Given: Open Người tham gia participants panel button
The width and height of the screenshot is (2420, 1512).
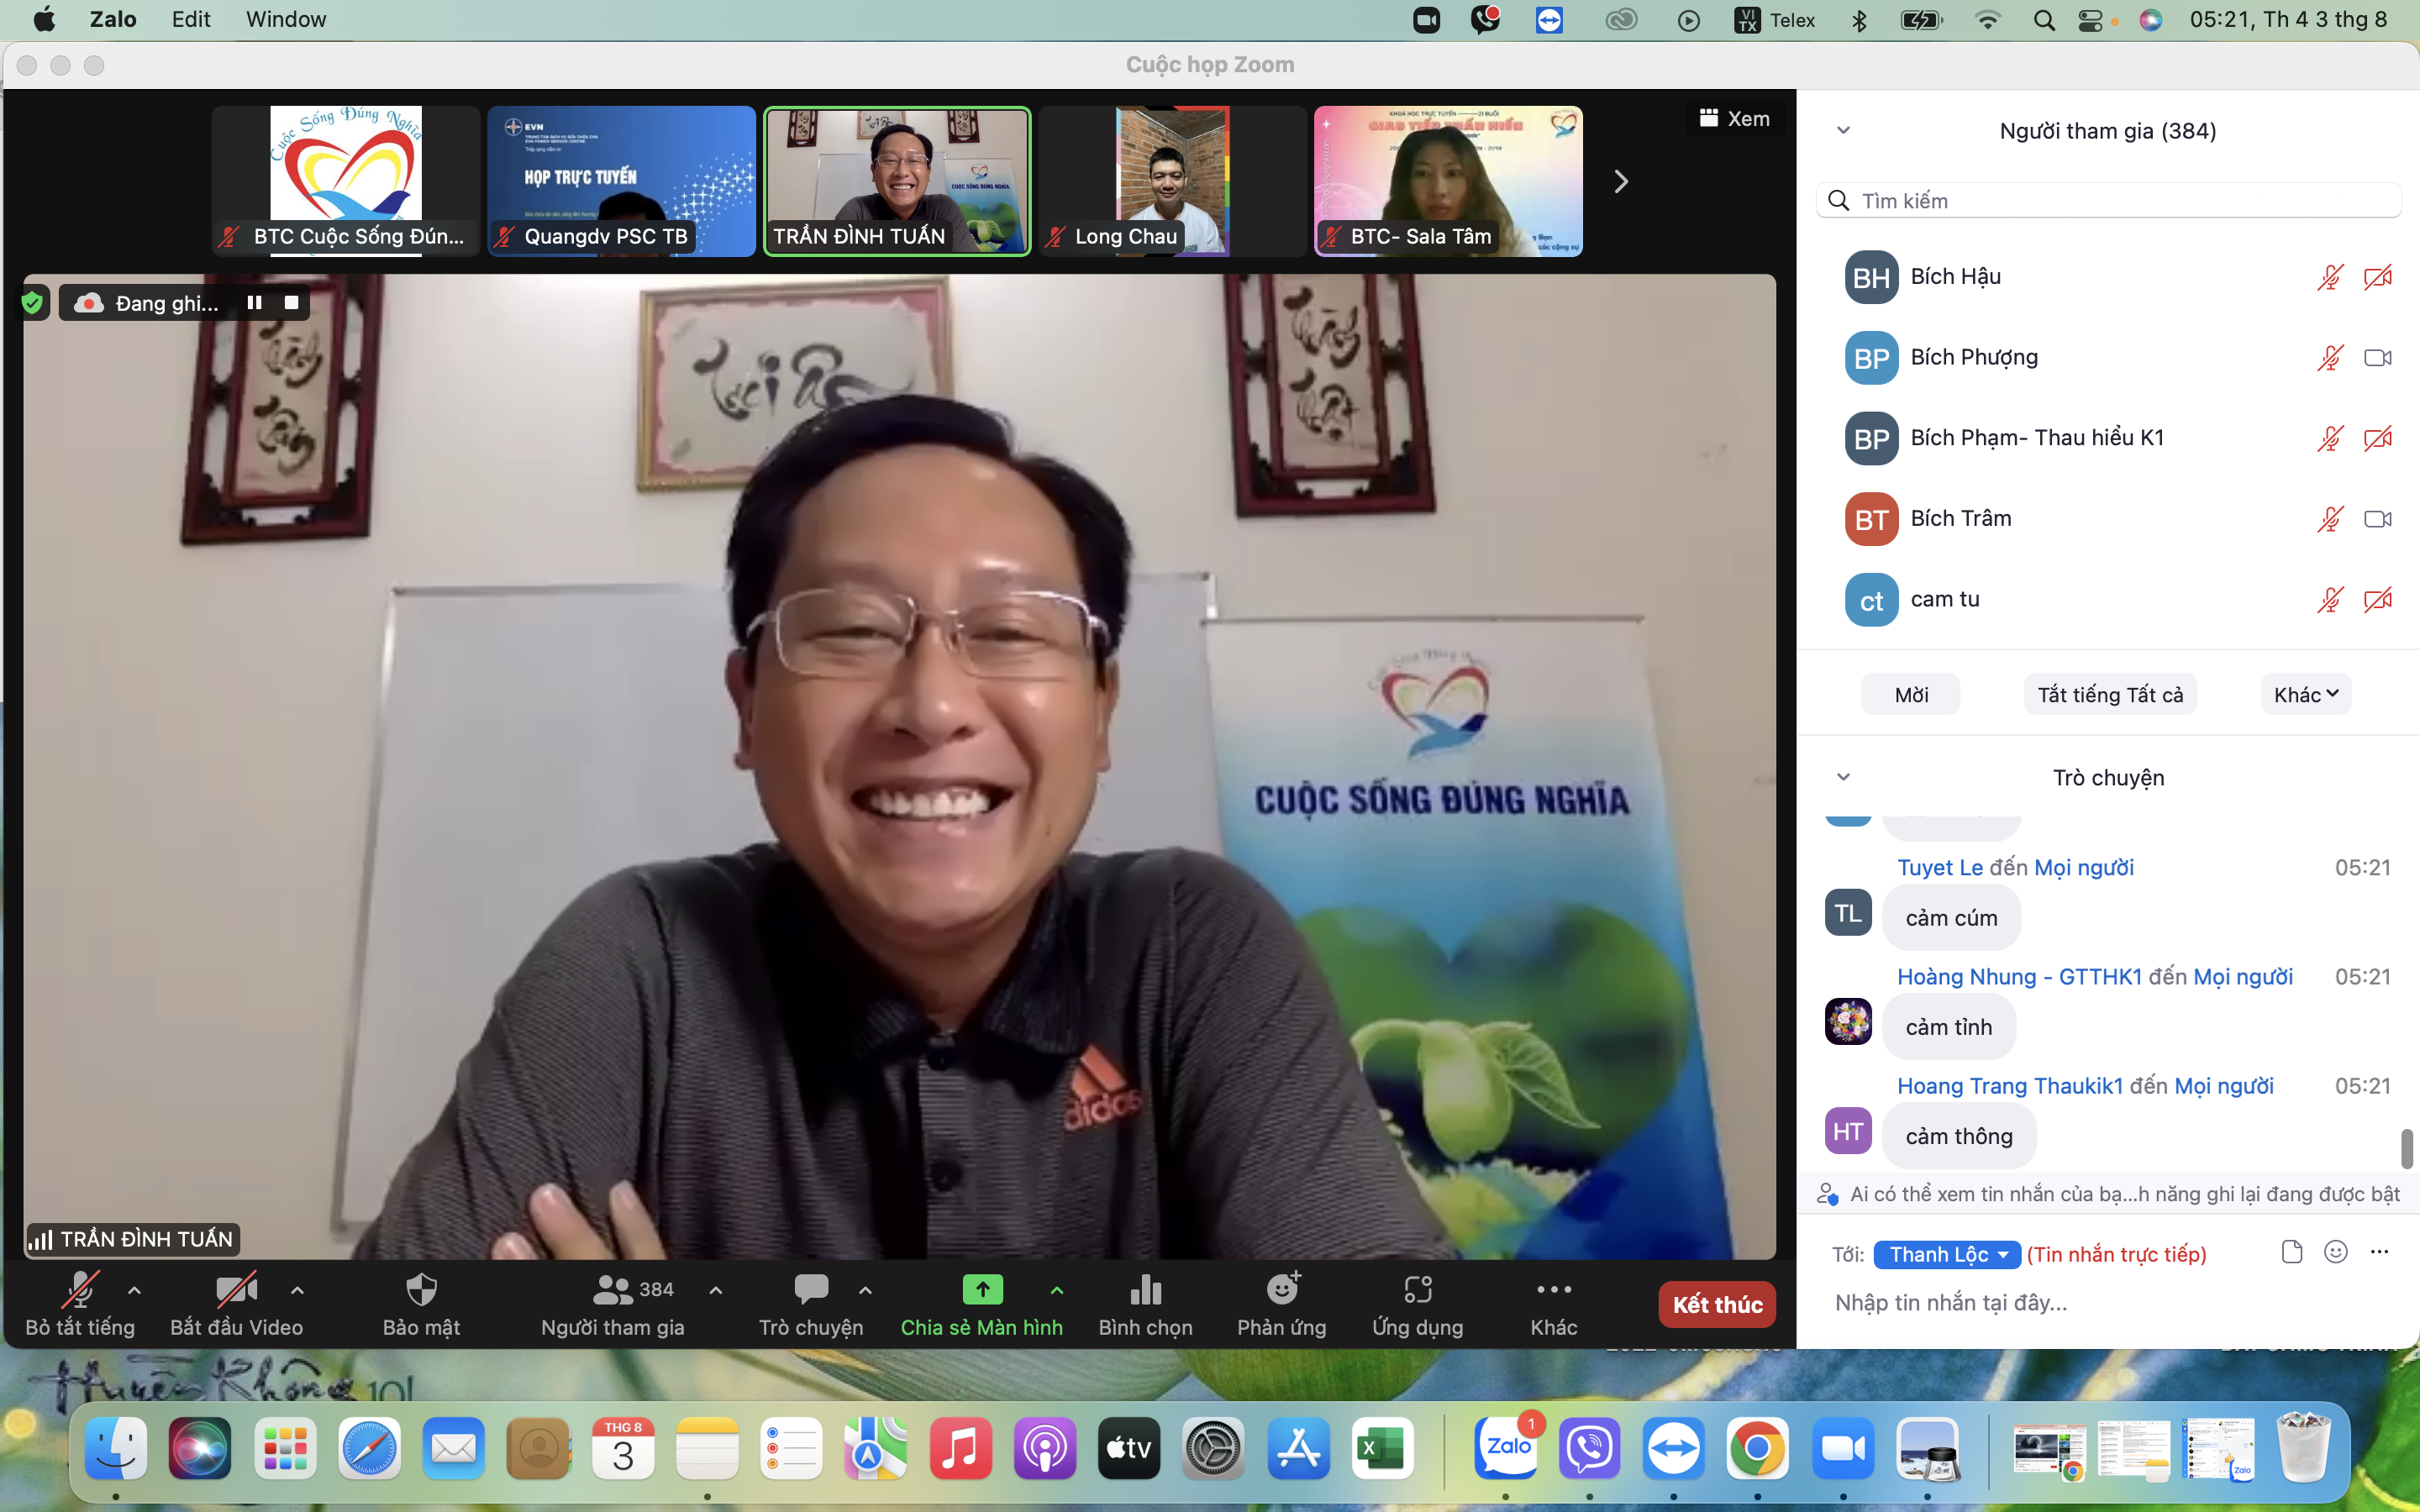Looking at the screenshot, I should tap(612, 1304).
